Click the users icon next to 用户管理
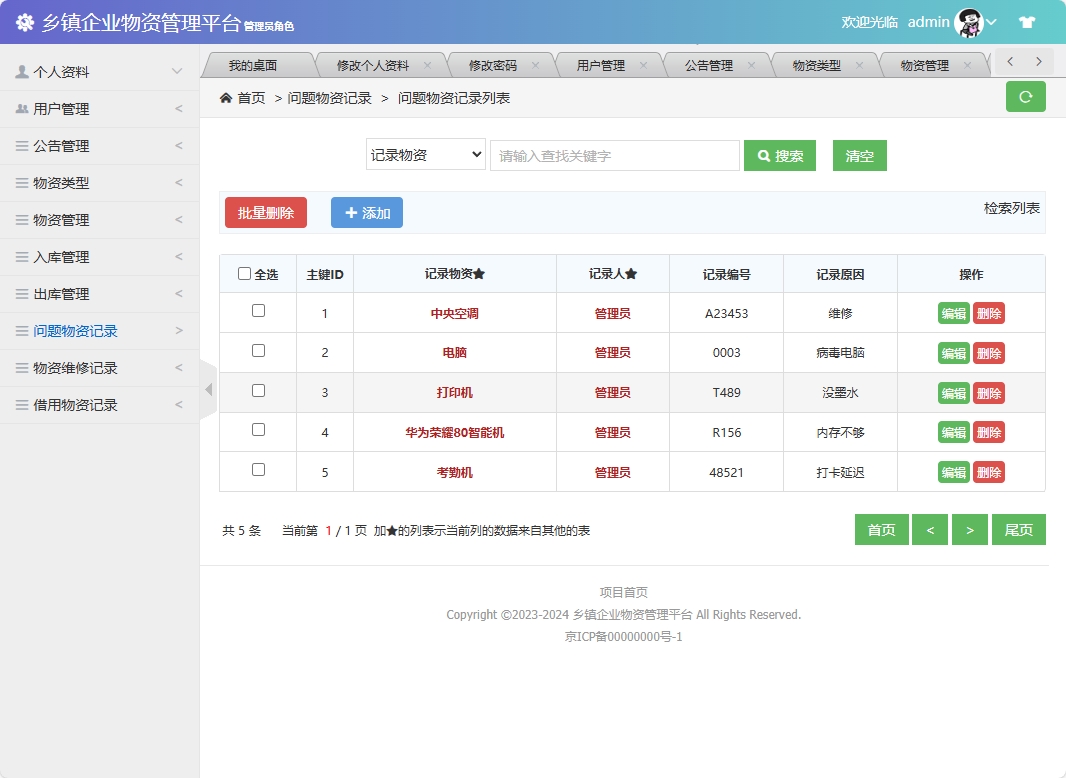 pyautogui.click(x=23, y=108)
